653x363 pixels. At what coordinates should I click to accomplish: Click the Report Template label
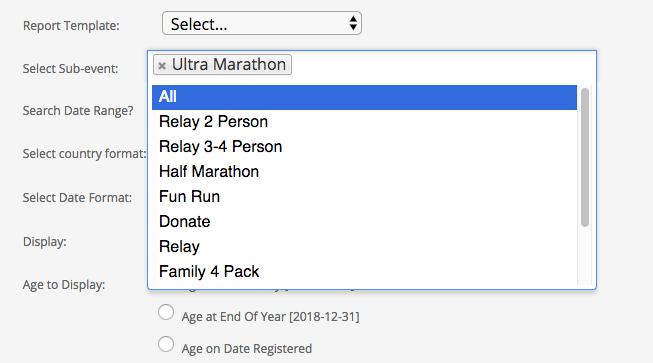71,26
